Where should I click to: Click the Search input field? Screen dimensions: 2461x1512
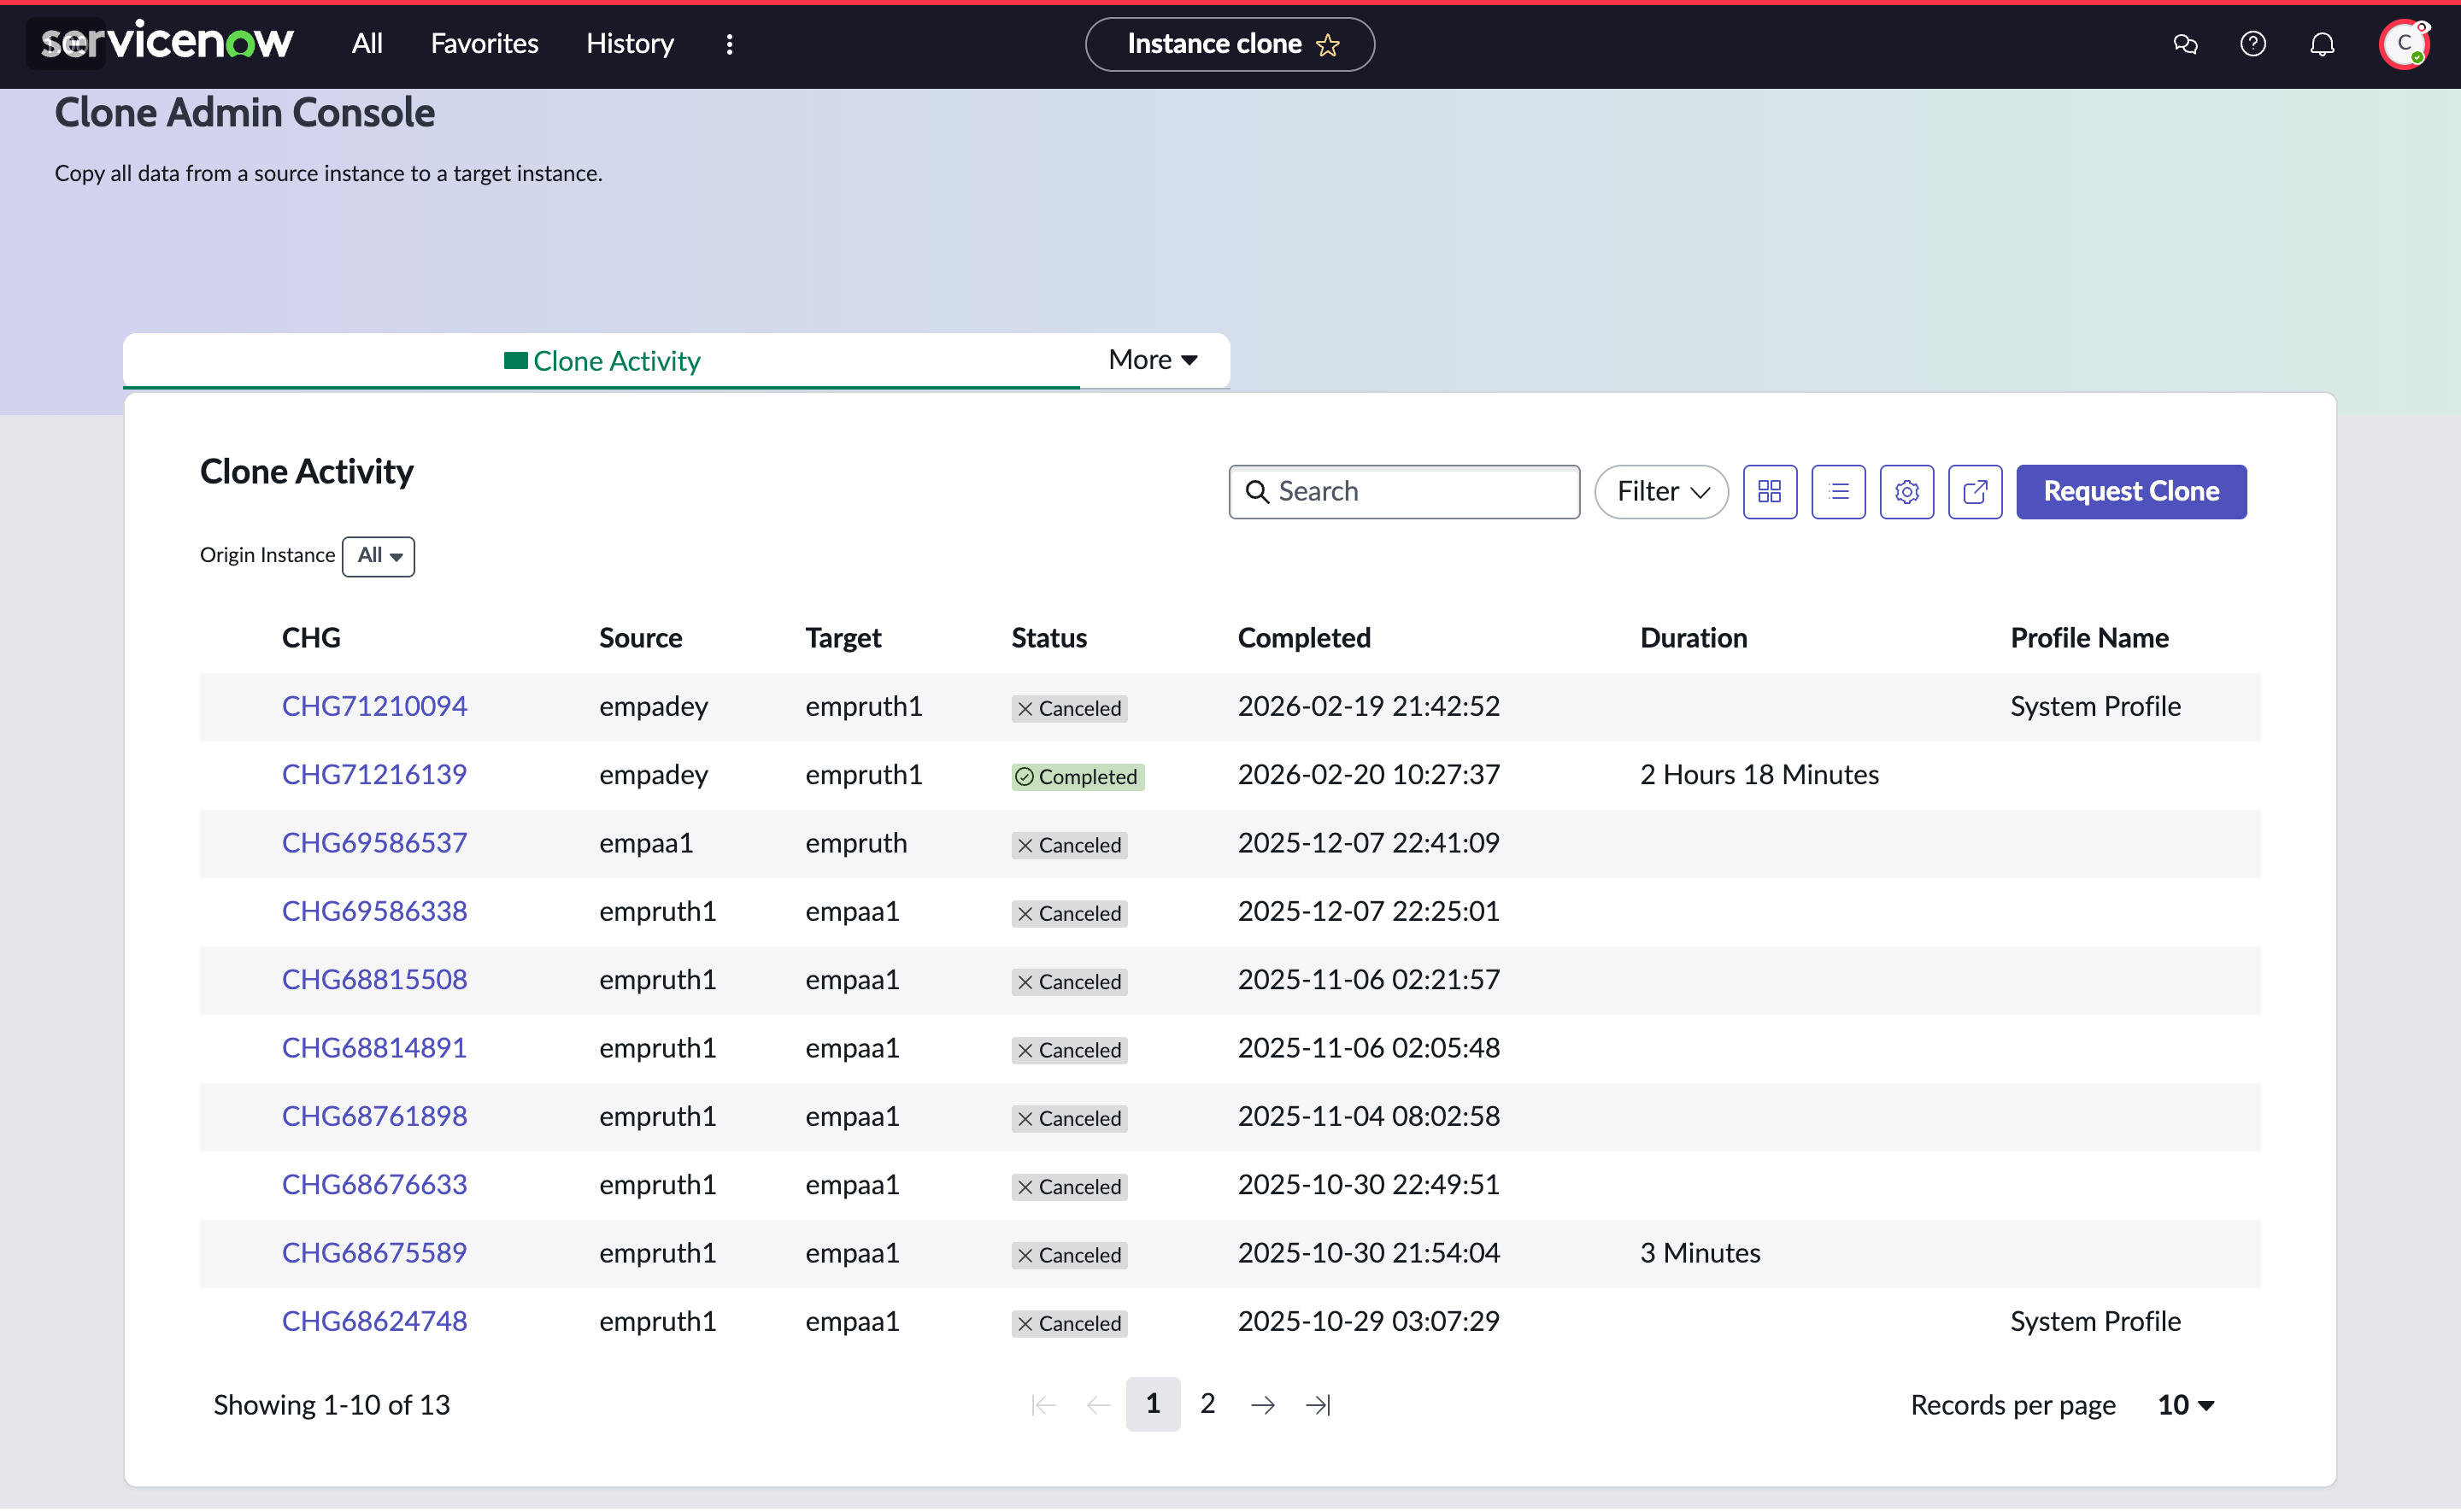click(1404, 491)
